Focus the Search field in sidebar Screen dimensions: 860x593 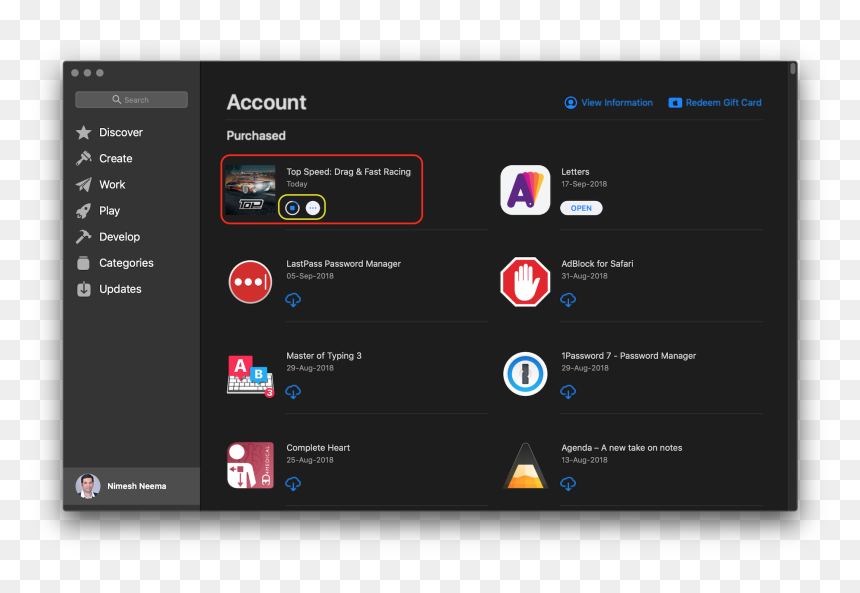(132, 100)
